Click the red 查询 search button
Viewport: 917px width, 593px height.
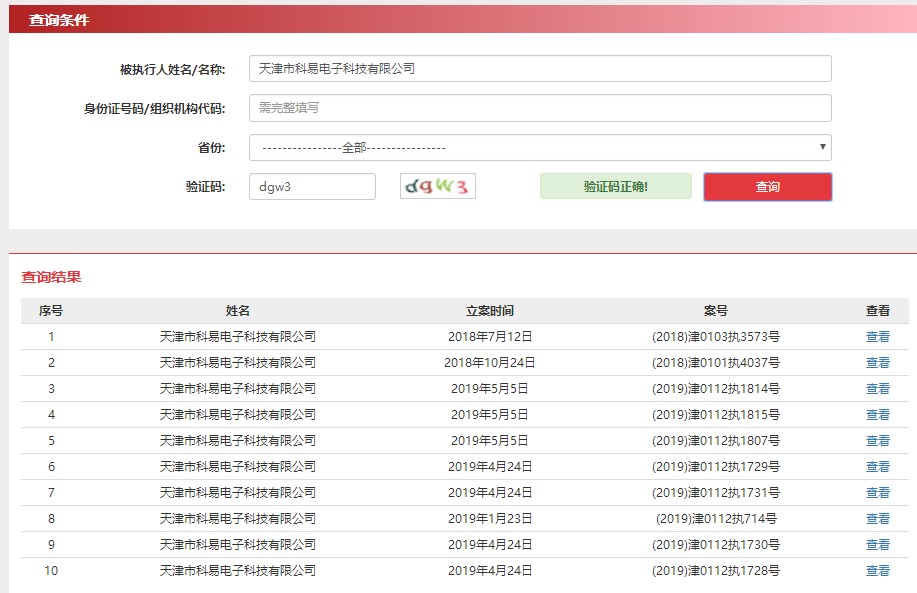click(x=767, y=186)
